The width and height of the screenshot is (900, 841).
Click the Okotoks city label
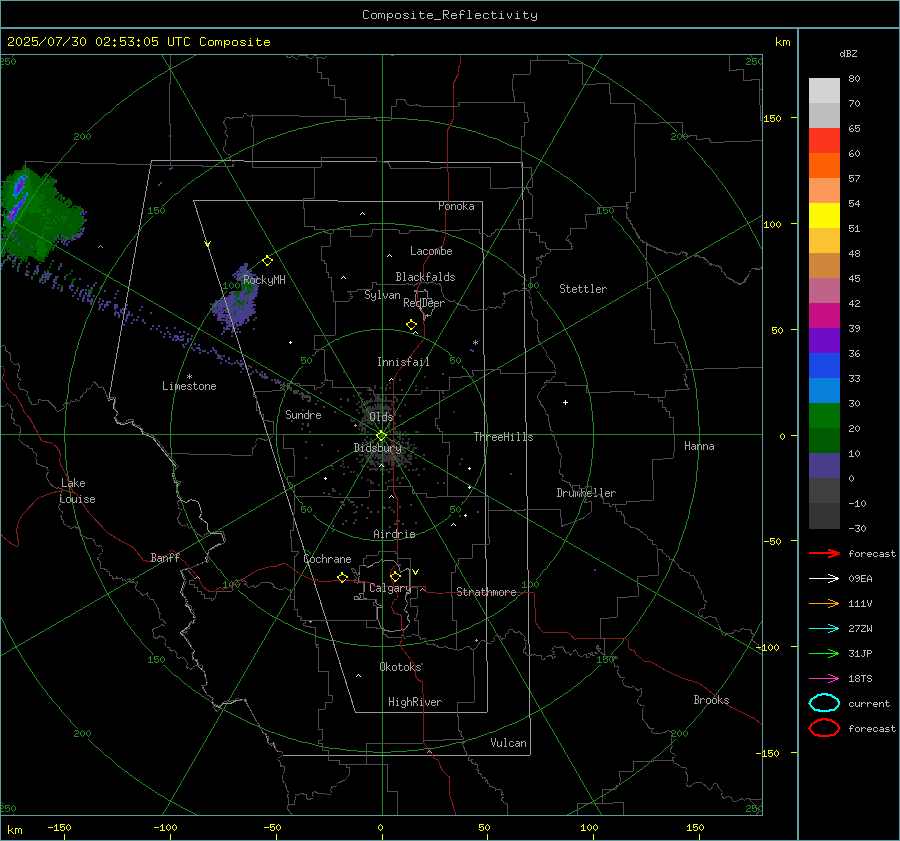(x=400, y=667)
